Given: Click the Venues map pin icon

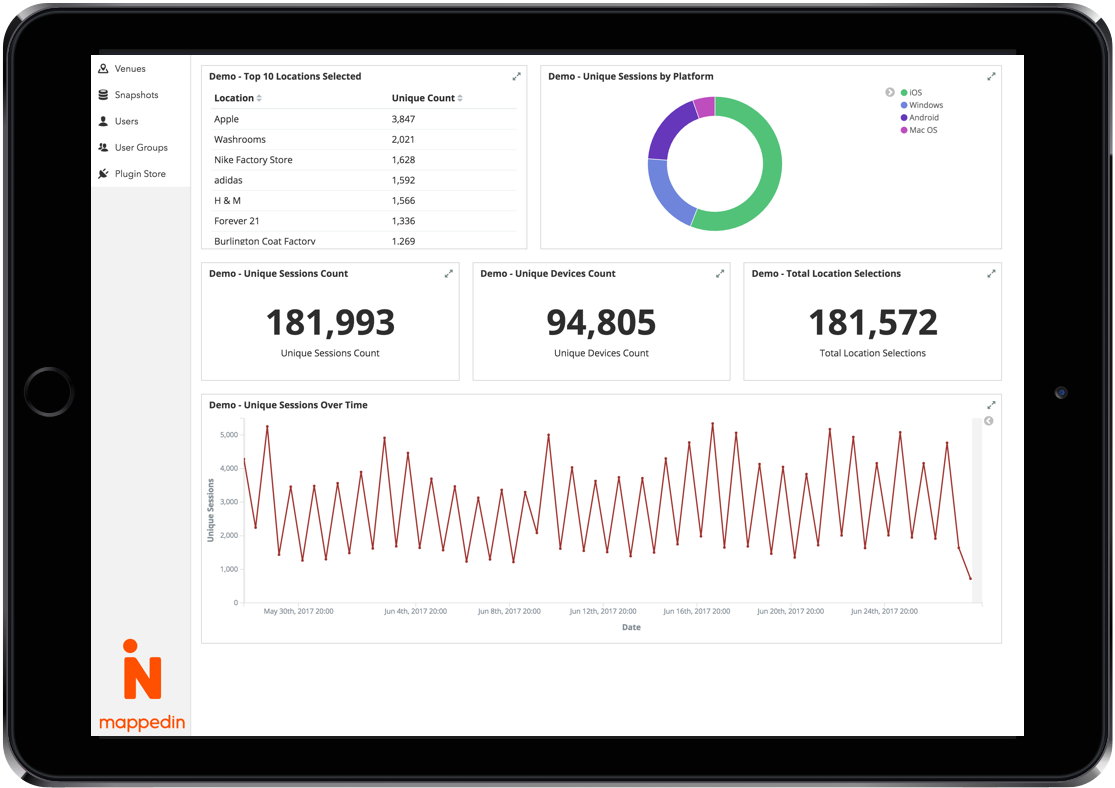Looking at the screenshot, I should coord(103,68).
